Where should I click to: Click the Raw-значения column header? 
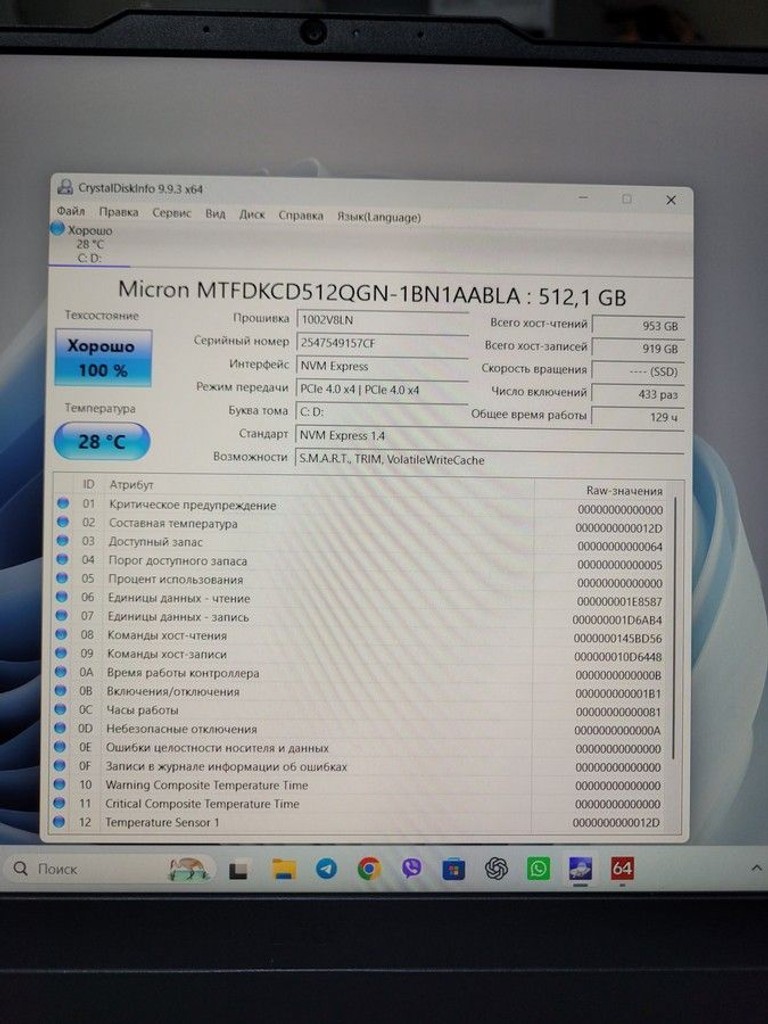[x=624, y=490]
